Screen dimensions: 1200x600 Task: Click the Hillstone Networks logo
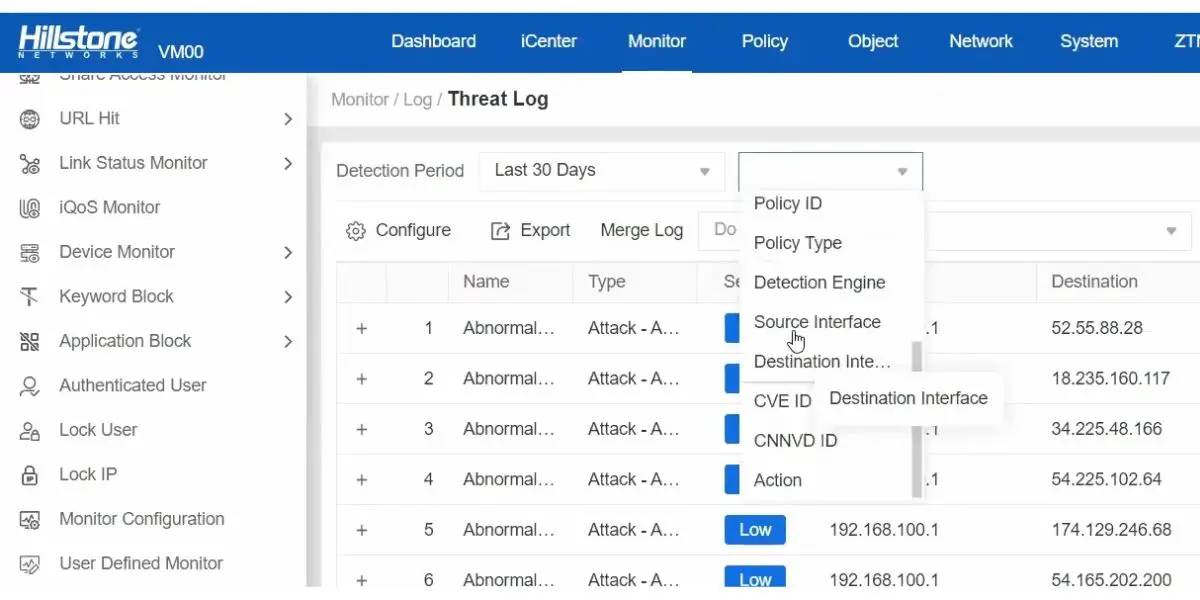pos(79,42)
